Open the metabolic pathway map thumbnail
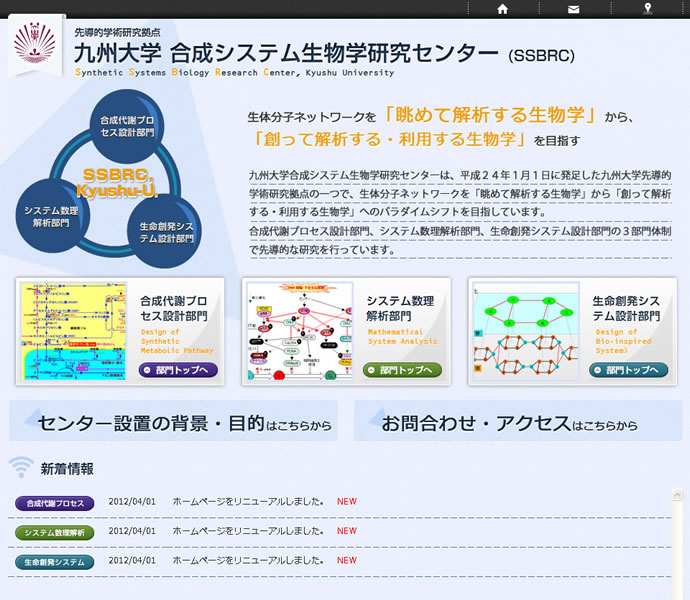 click(73, 331)
